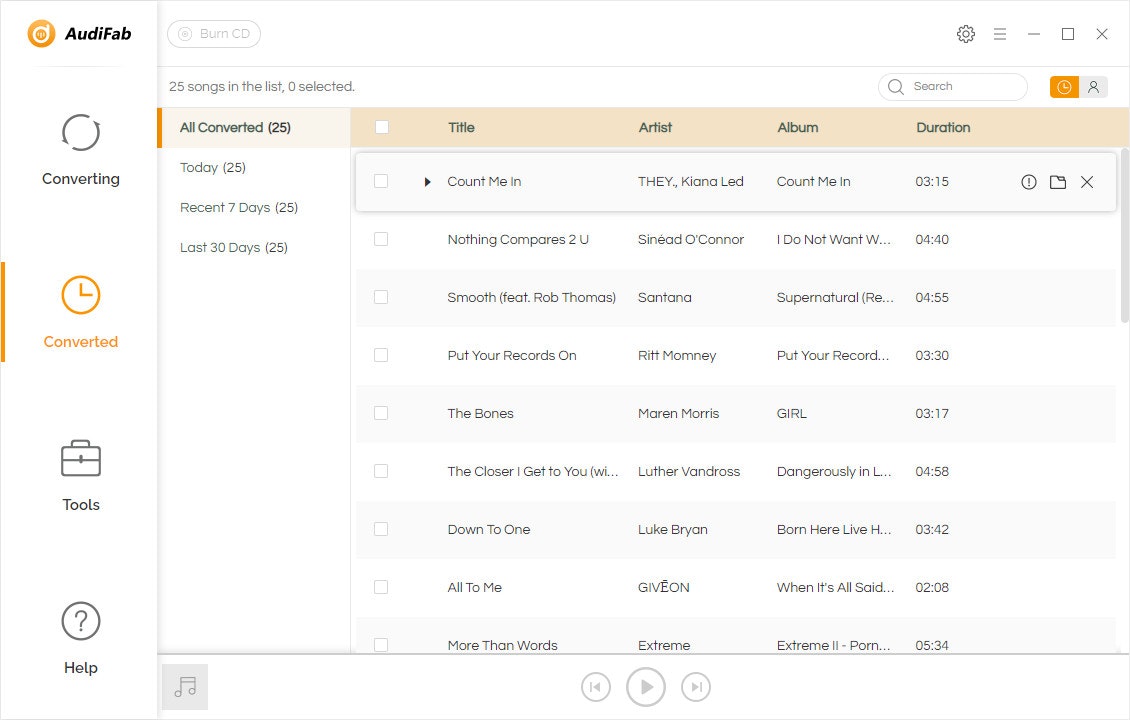
Task: Switch to artist grouping view icon
Action: coord(1093,86)
